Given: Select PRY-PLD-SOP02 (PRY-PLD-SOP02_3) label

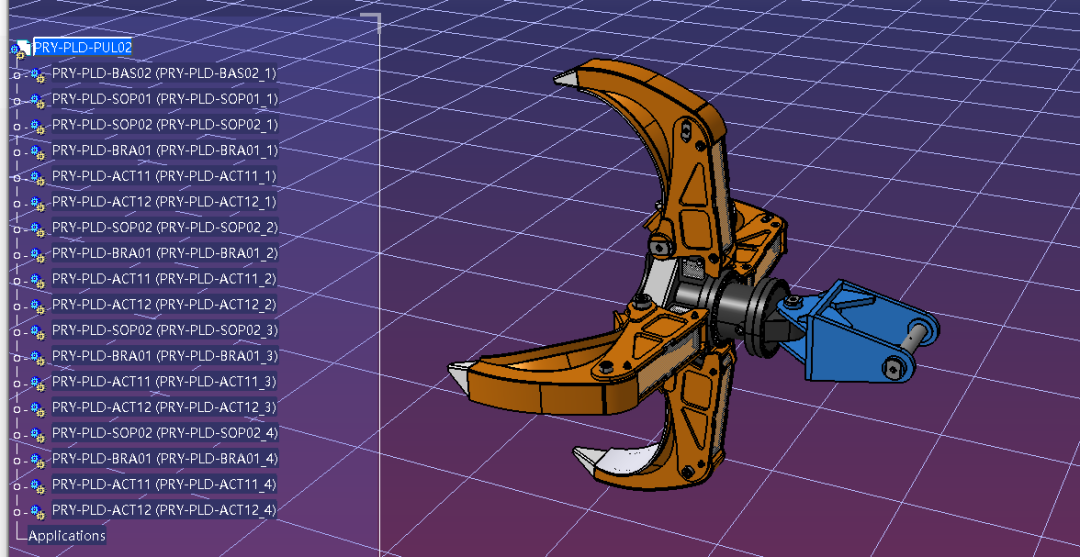Looking at the screenshot, I should (x=165, y=330).
